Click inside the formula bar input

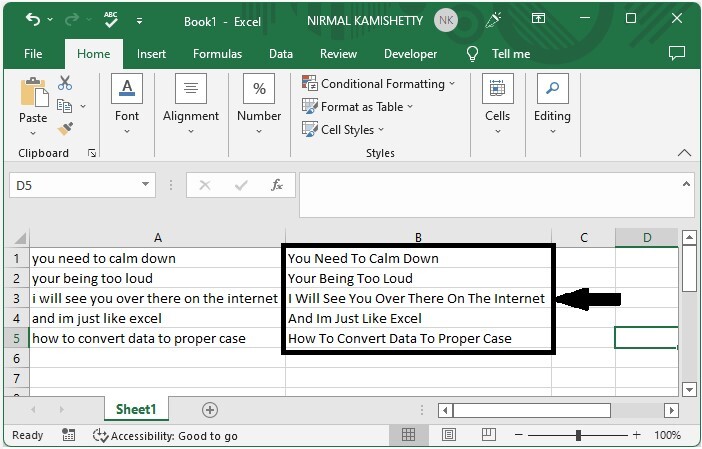(x=490, y=185)
